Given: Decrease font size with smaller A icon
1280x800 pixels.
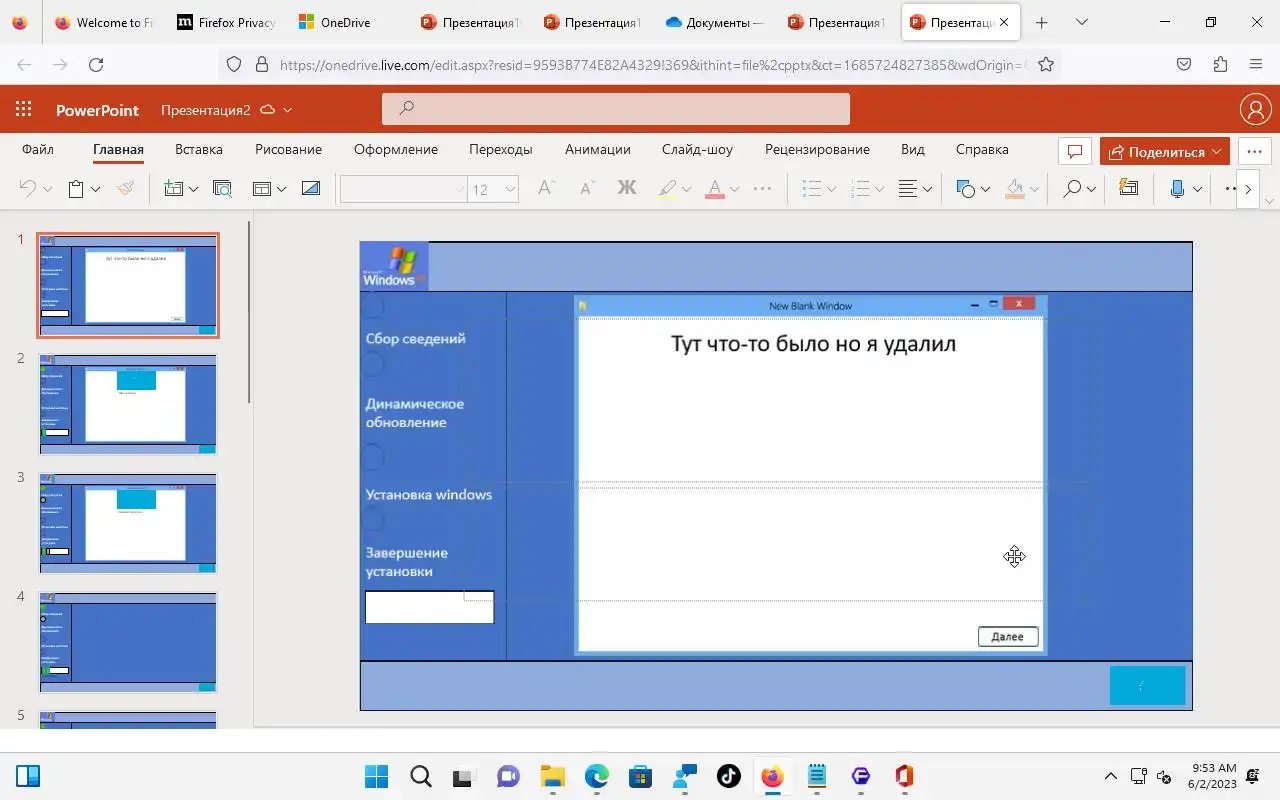Looking at the screenshot, I should [587, 188].
